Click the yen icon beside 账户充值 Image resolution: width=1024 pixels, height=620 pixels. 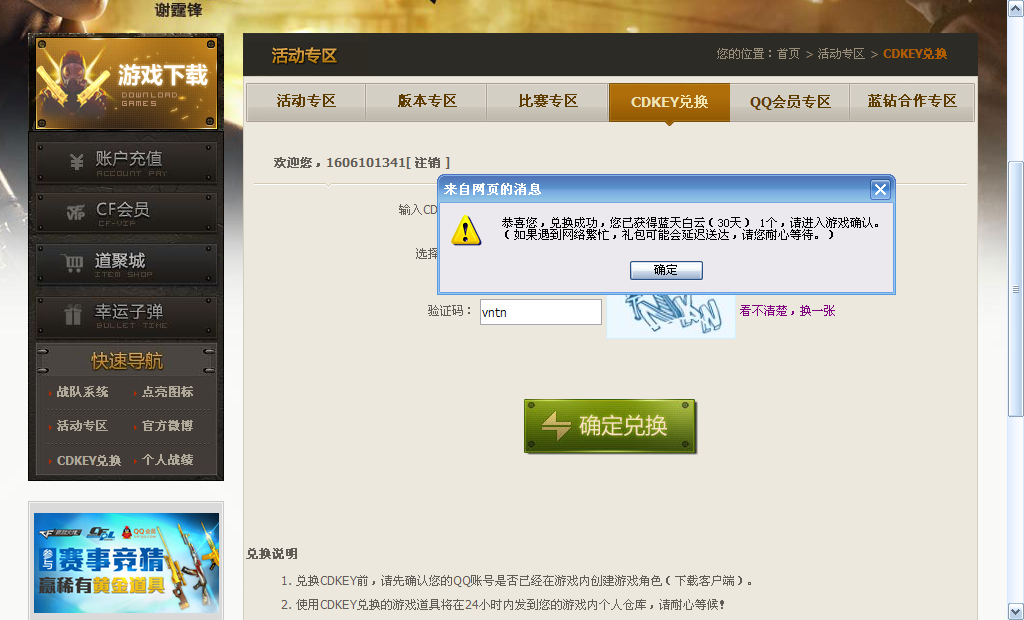[76, 161]
